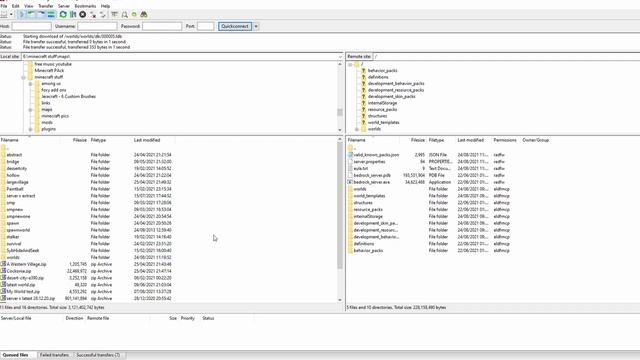Viewport: 640px width, 360px height.
Task: Click the Quickconnect button
Action: coord(235,26)
